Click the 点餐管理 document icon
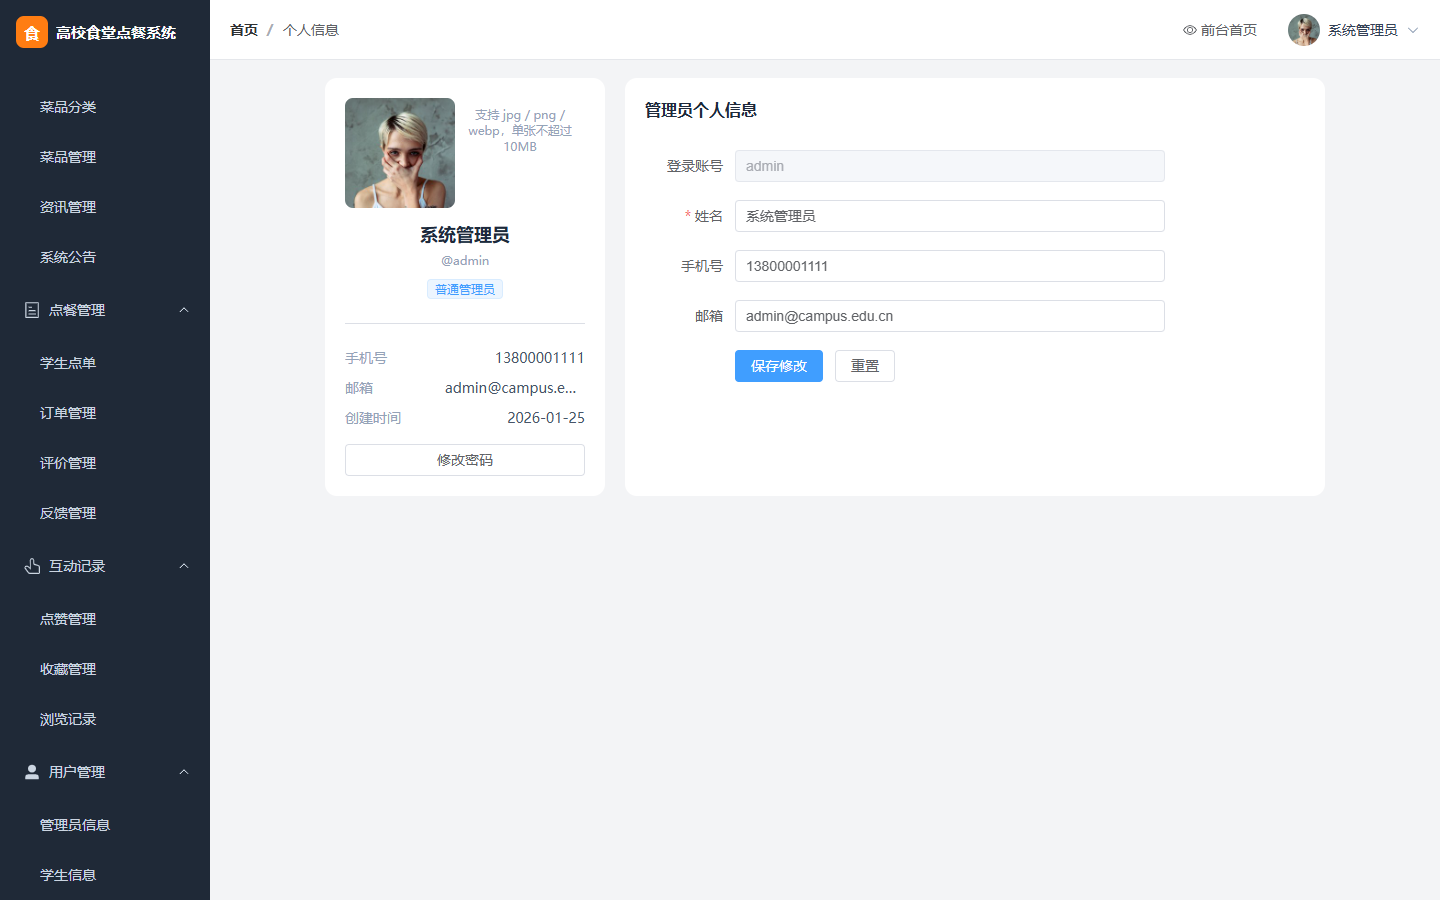Viewport: 1440px width, 900px height. click(32, 310)
